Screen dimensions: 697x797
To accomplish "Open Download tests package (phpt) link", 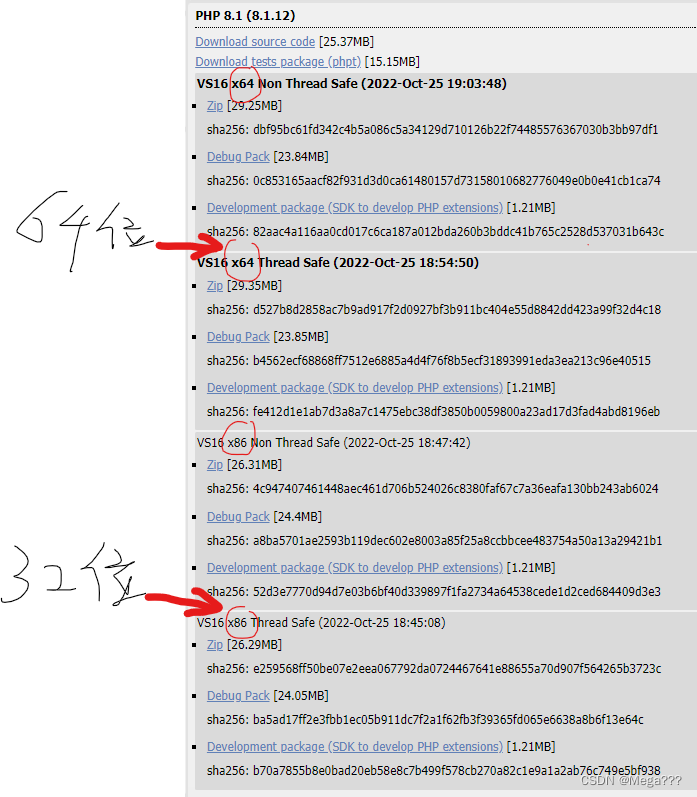I will tap(278, 62).
